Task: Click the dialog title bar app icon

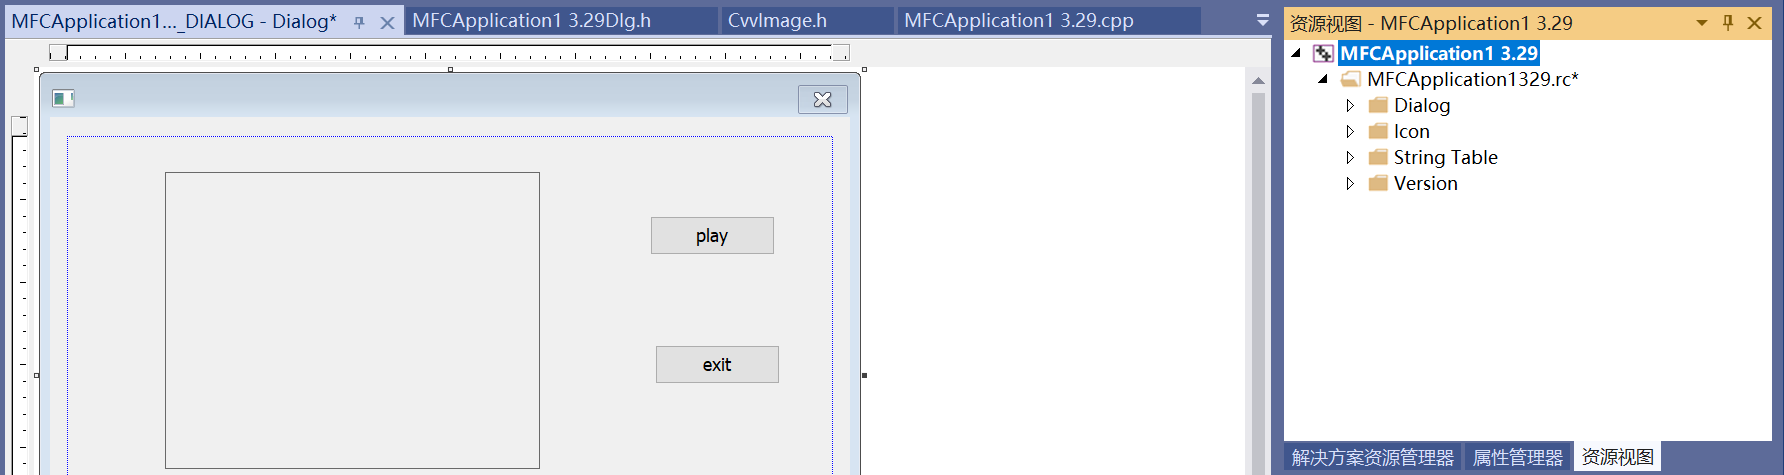Action: (64, 98)
